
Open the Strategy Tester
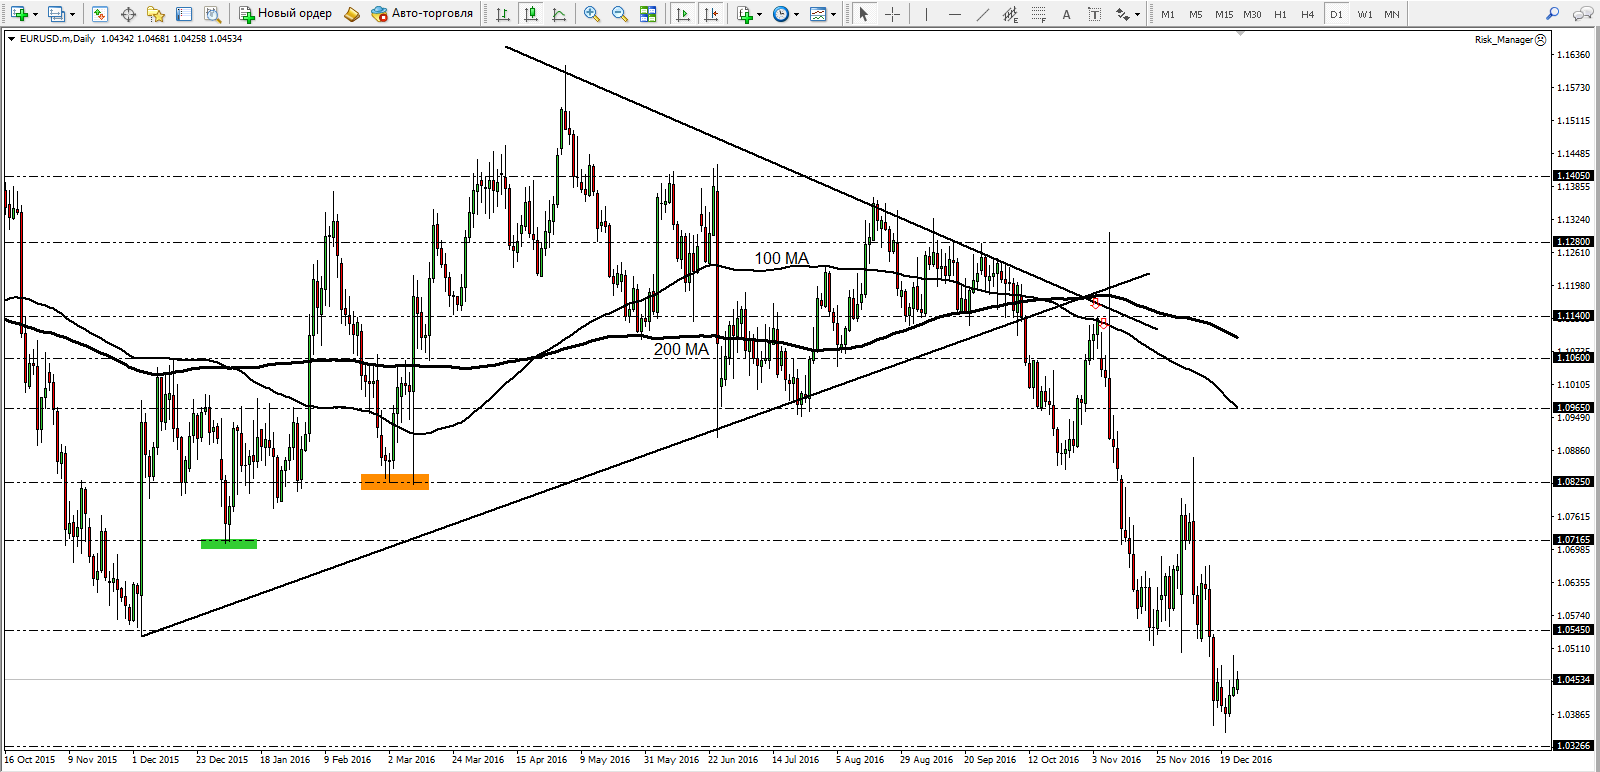point(212,14)
